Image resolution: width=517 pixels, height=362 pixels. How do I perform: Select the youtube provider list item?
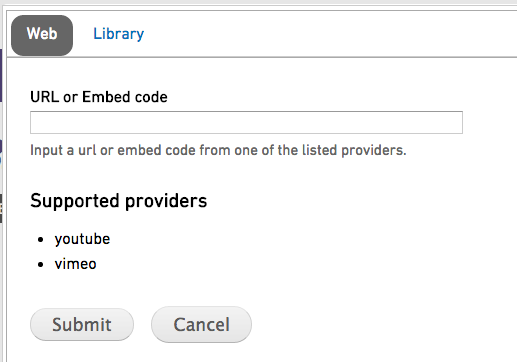[x=82, y=239]
